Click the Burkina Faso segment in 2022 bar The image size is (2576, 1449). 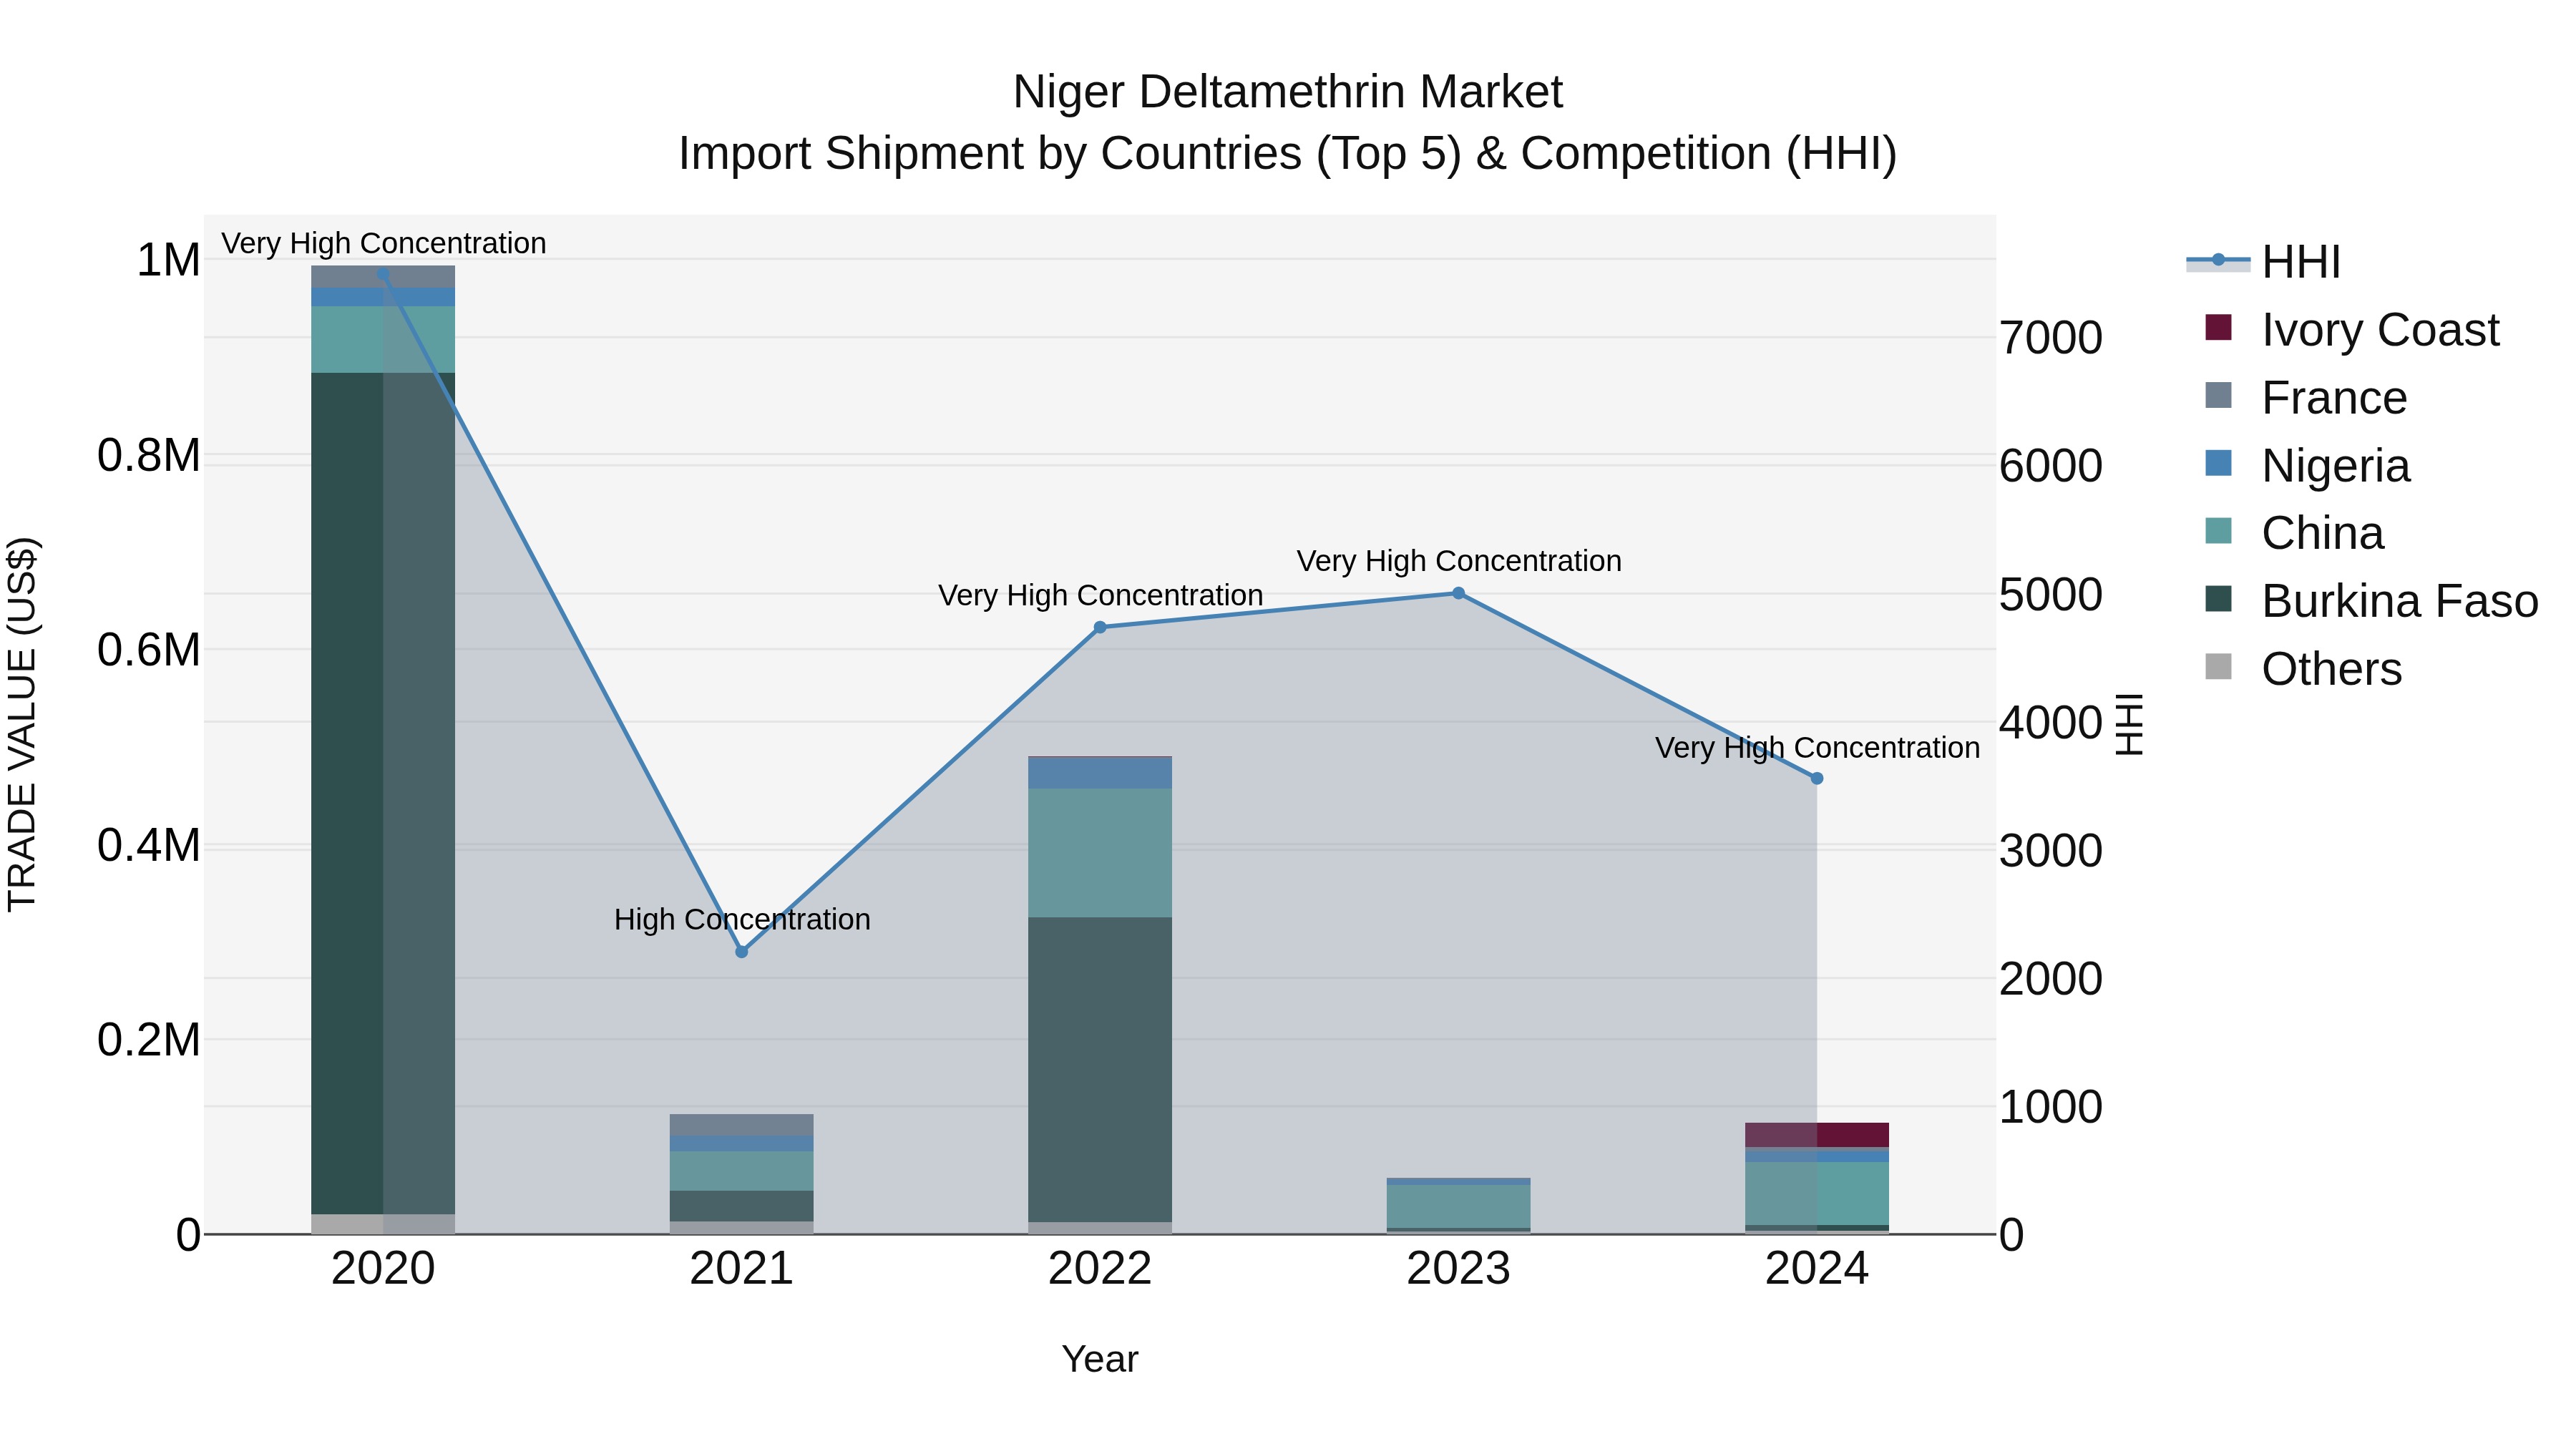pyautogui.click(x=1100, y=1070)
